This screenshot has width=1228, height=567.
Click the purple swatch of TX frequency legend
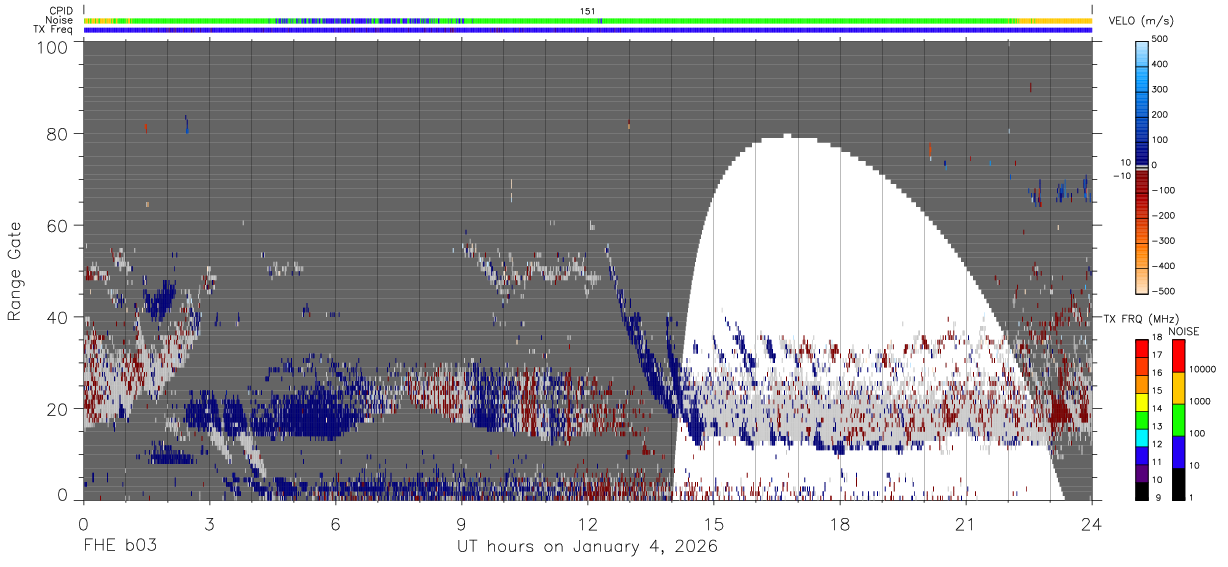[1141, 472]
